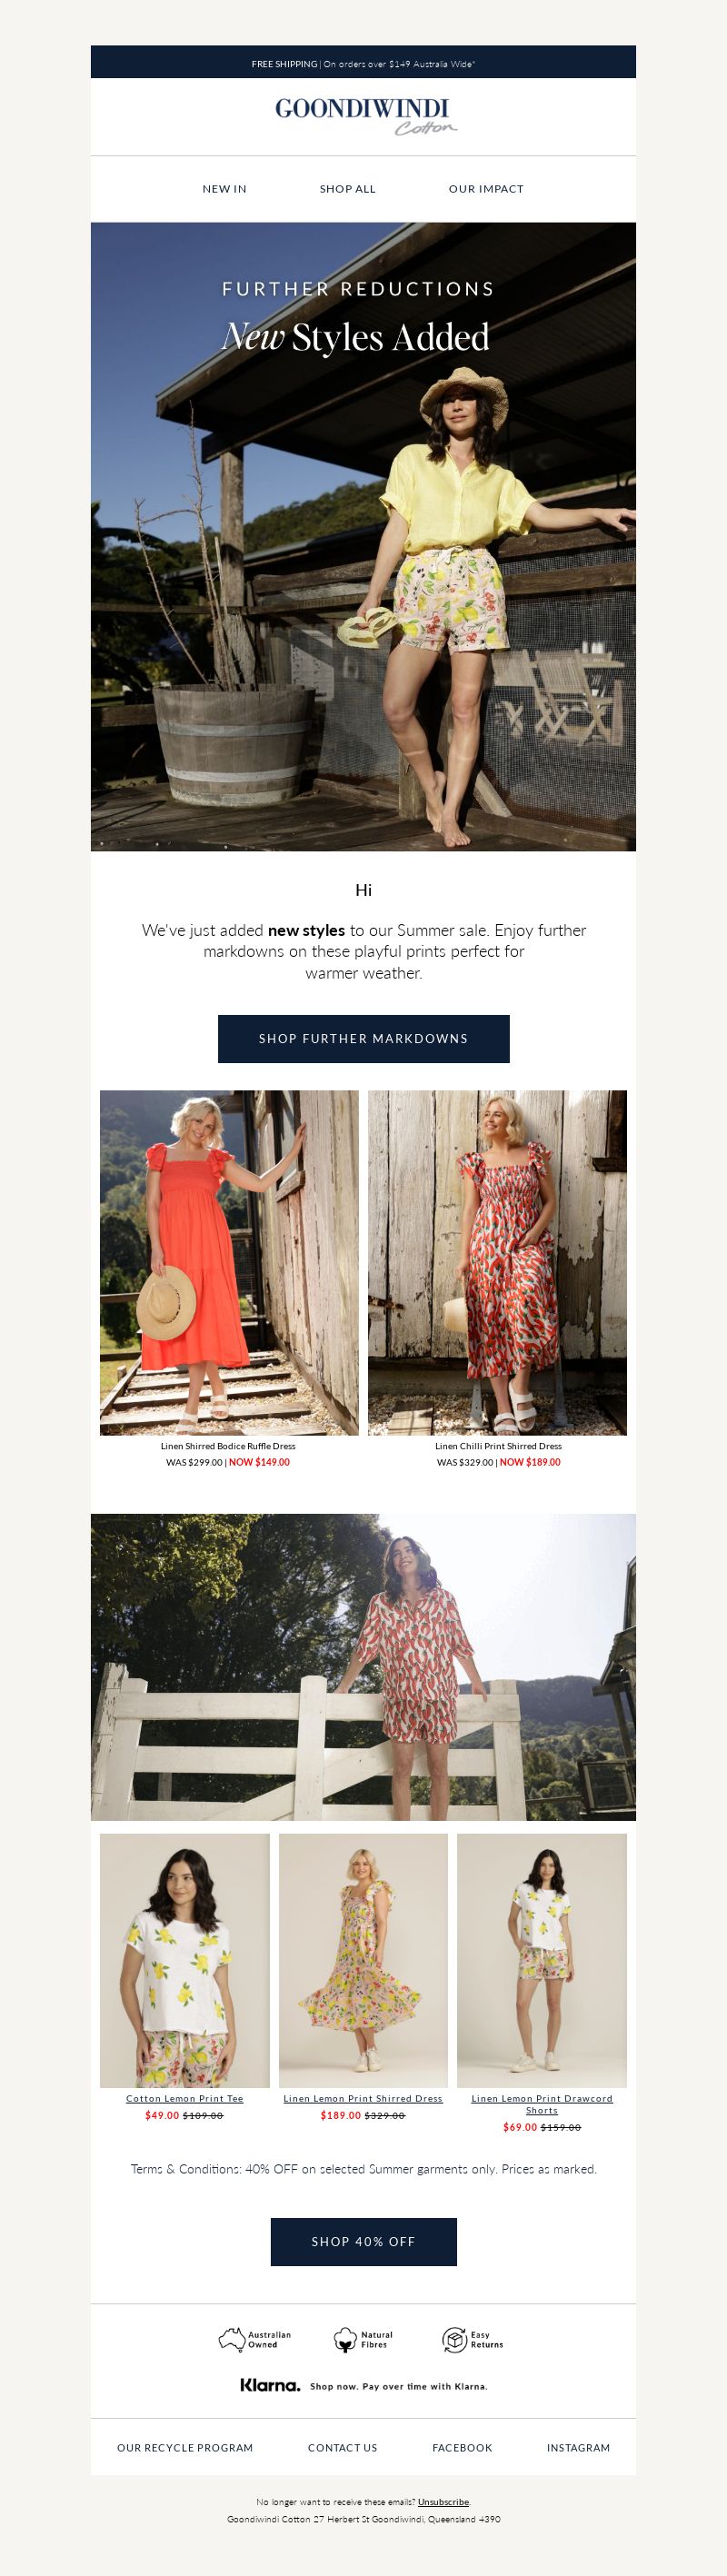Open the CONTACT US footer link
Image resolution: width=727 pixels, height=2576 pixels.
[x=342, y=2447]
